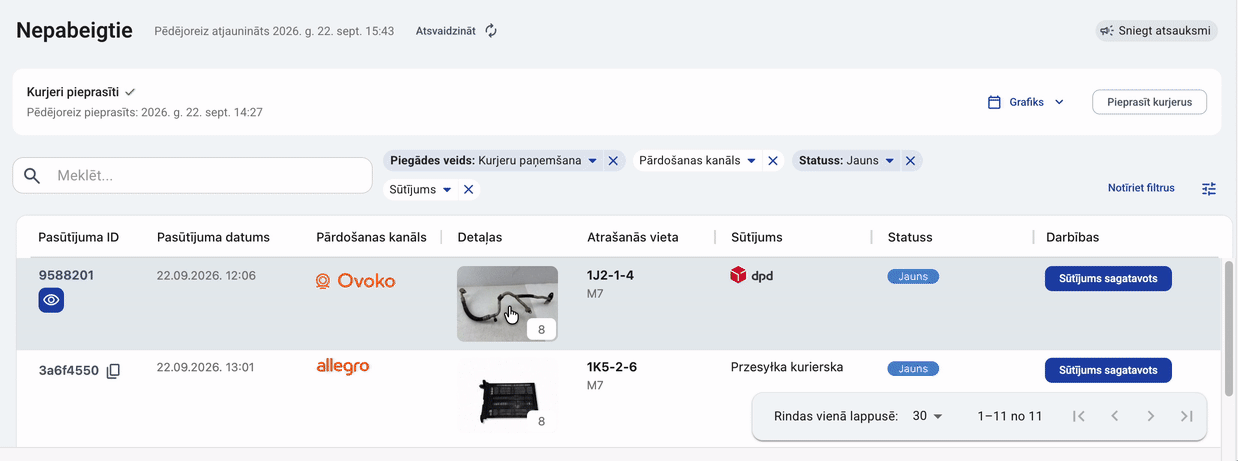Click the checkmark beside Kurjeri pieprasīti
Image resolution: width=1238 pixels, height=461 pixels.
[130, 92]
